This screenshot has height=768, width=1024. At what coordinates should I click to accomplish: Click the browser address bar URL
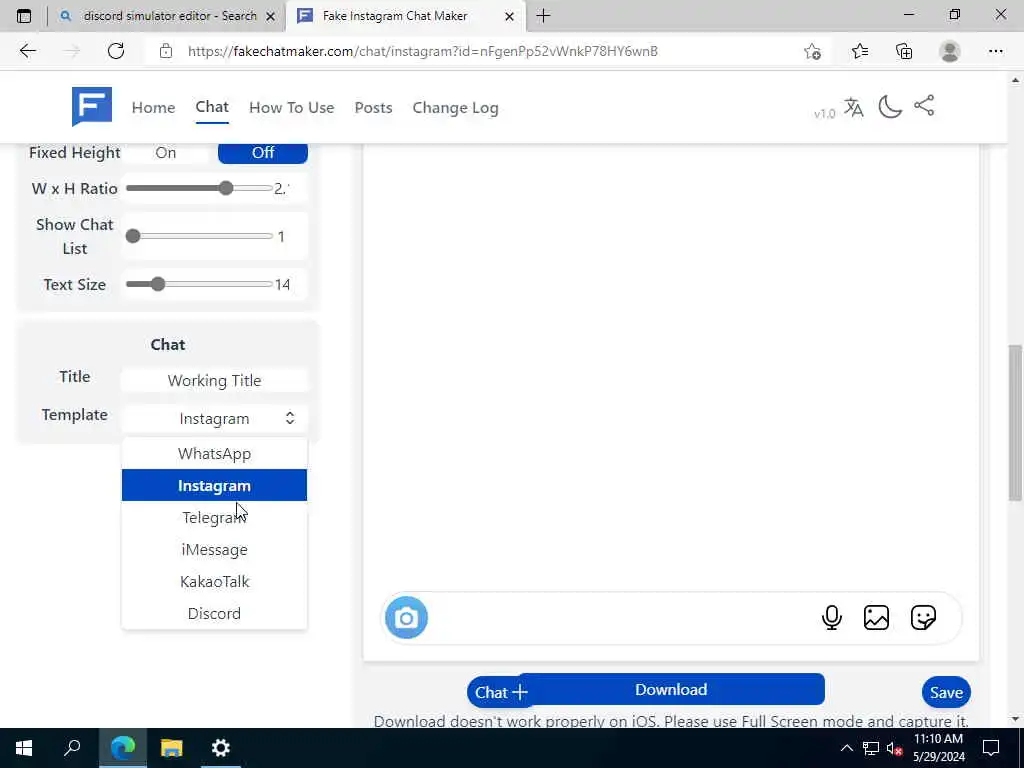coord(423,51)
